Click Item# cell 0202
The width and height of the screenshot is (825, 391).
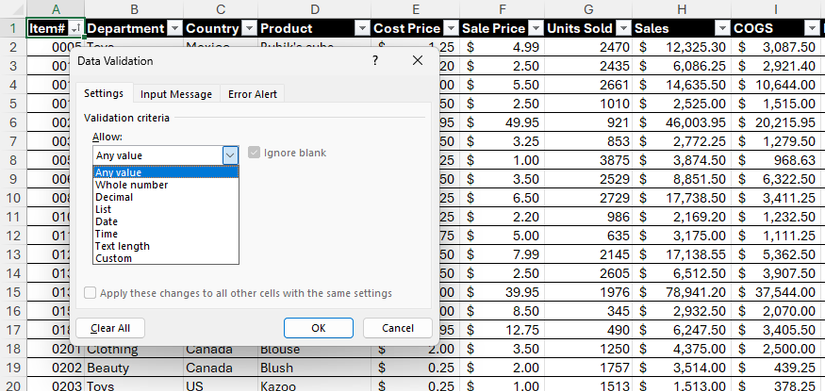55,367
